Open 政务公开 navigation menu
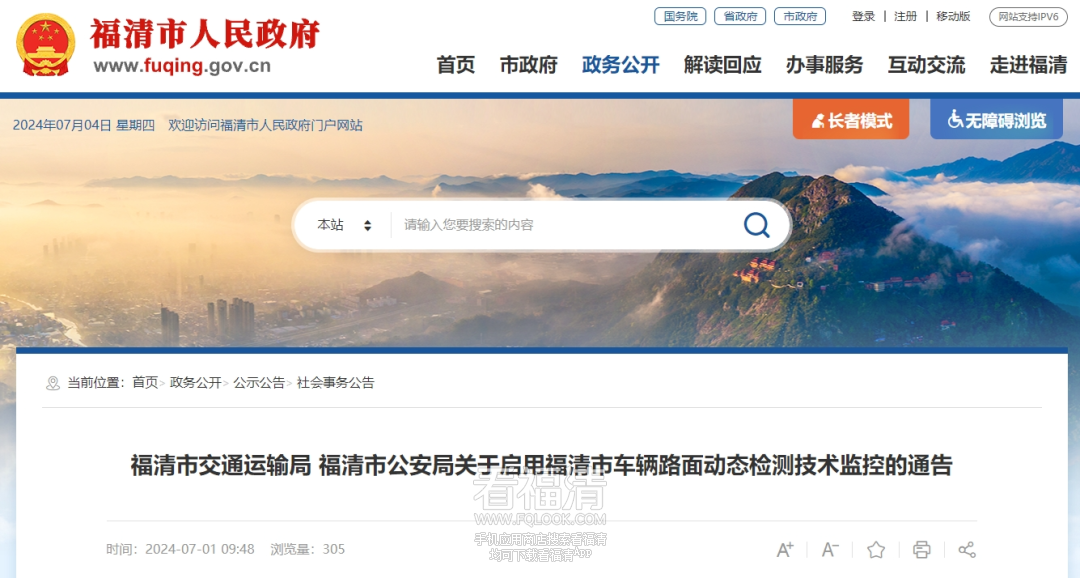This screenshot has height=578, width=1080. click(x=621, y=65)
